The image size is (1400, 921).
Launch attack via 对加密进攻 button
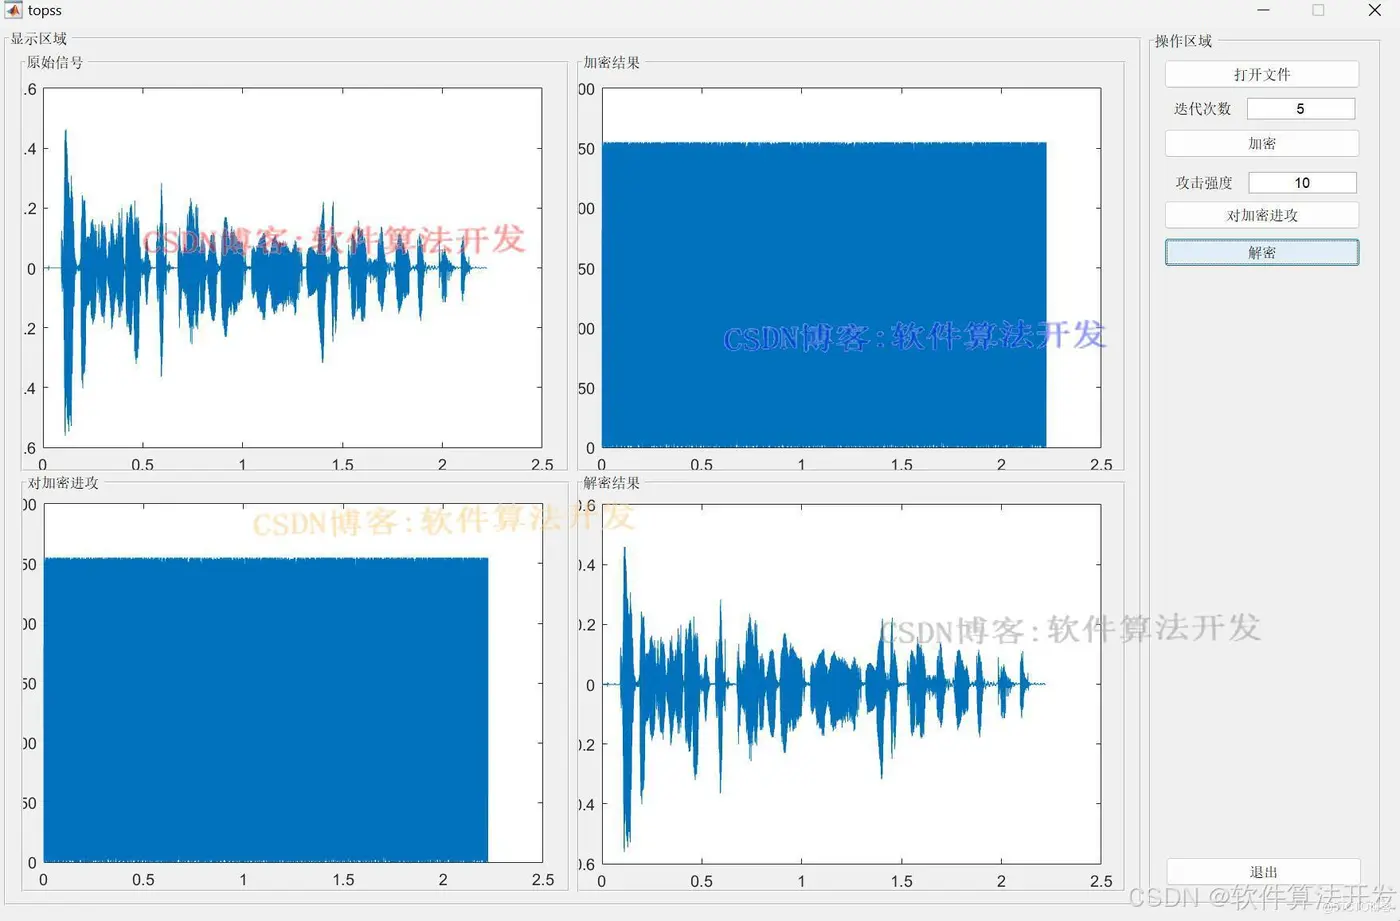point(1261,215)
